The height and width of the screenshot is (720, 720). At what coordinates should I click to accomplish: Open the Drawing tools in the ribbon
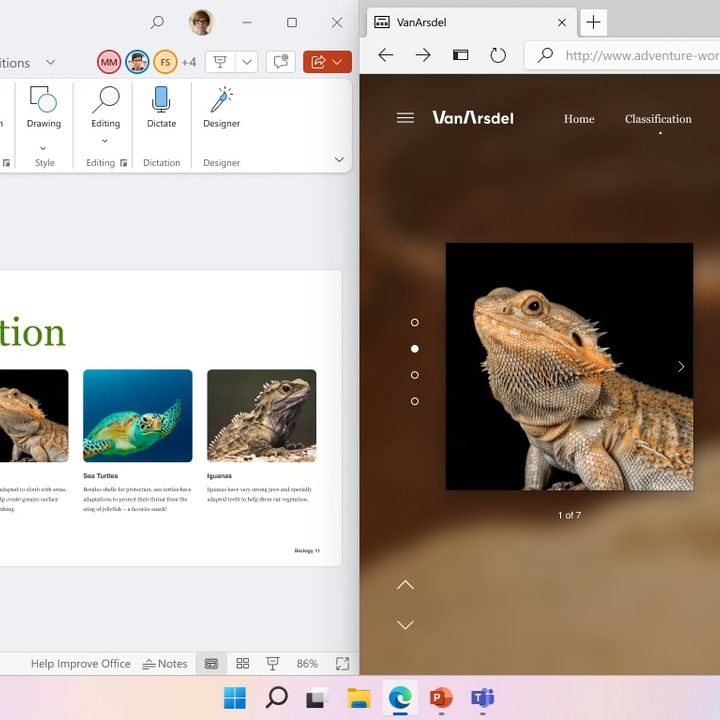pyautogui.click(x=44, y=107)
